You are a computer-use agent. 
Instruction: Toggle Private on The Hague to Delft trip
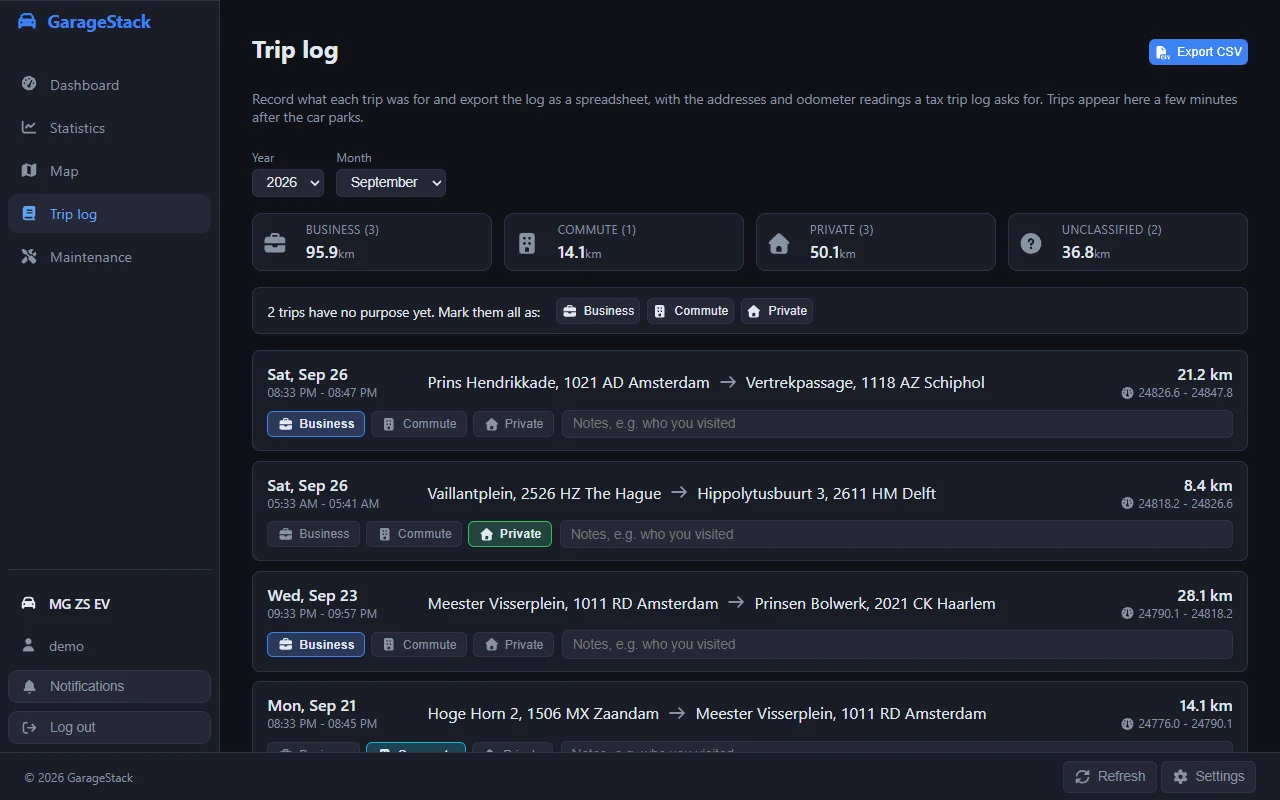(510, 534)
